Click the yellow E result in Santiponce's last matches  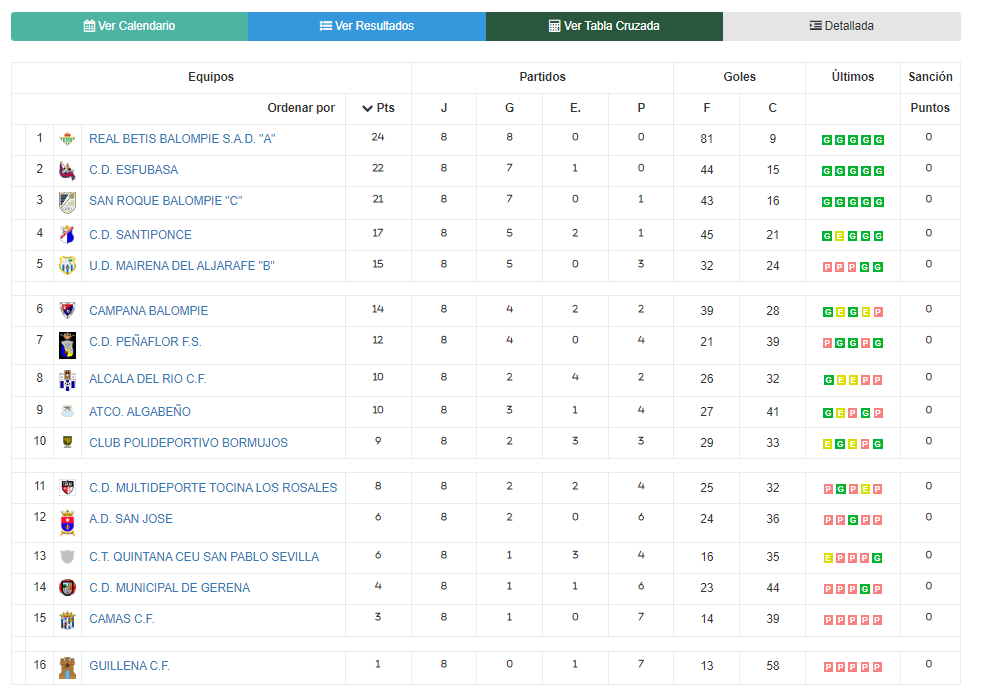click(840, 236)
